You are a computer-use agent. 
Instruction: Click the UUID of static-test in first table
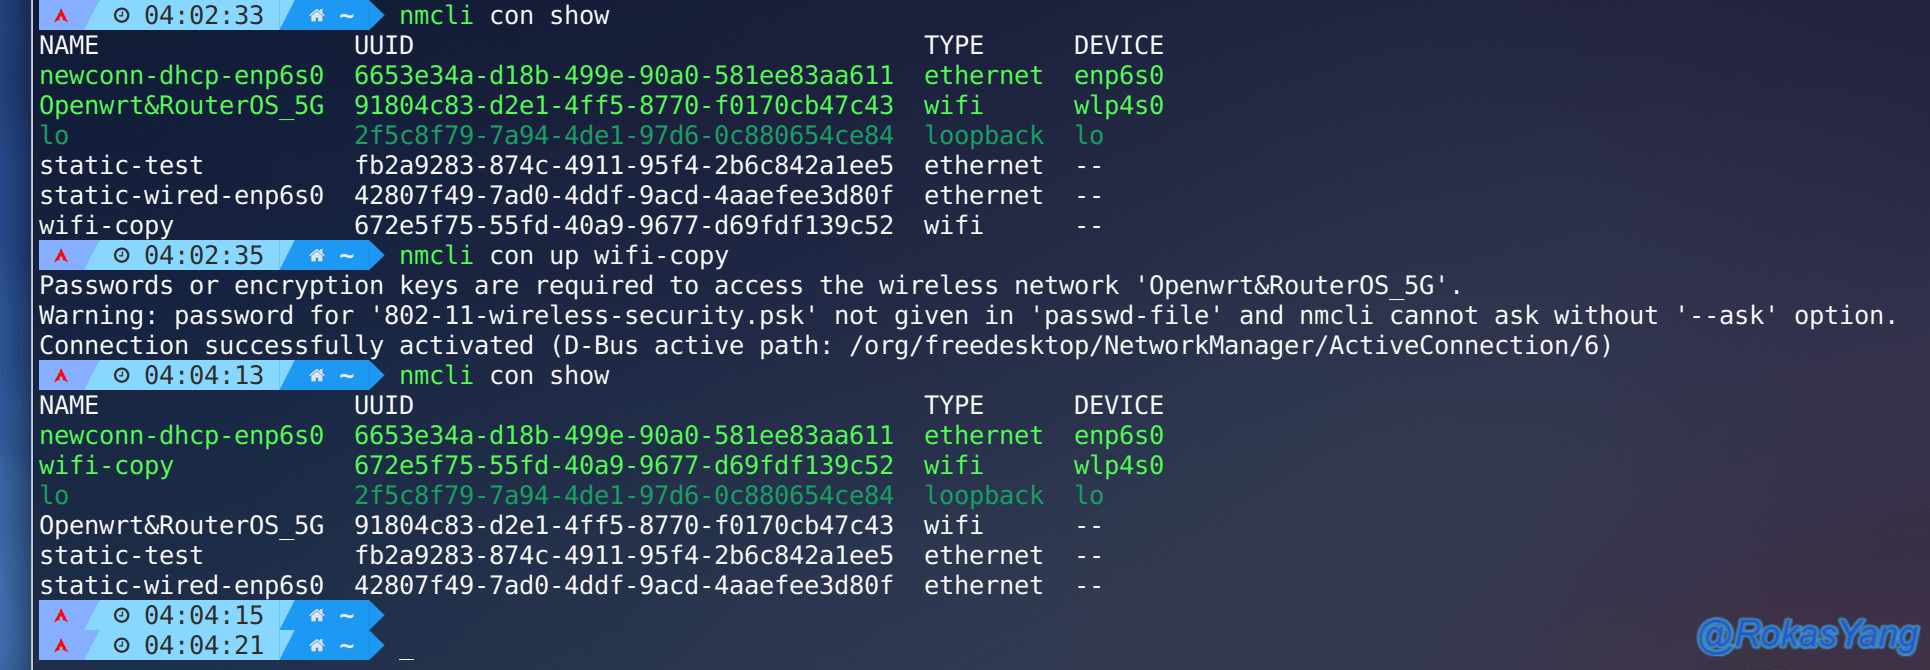point(624,166)
